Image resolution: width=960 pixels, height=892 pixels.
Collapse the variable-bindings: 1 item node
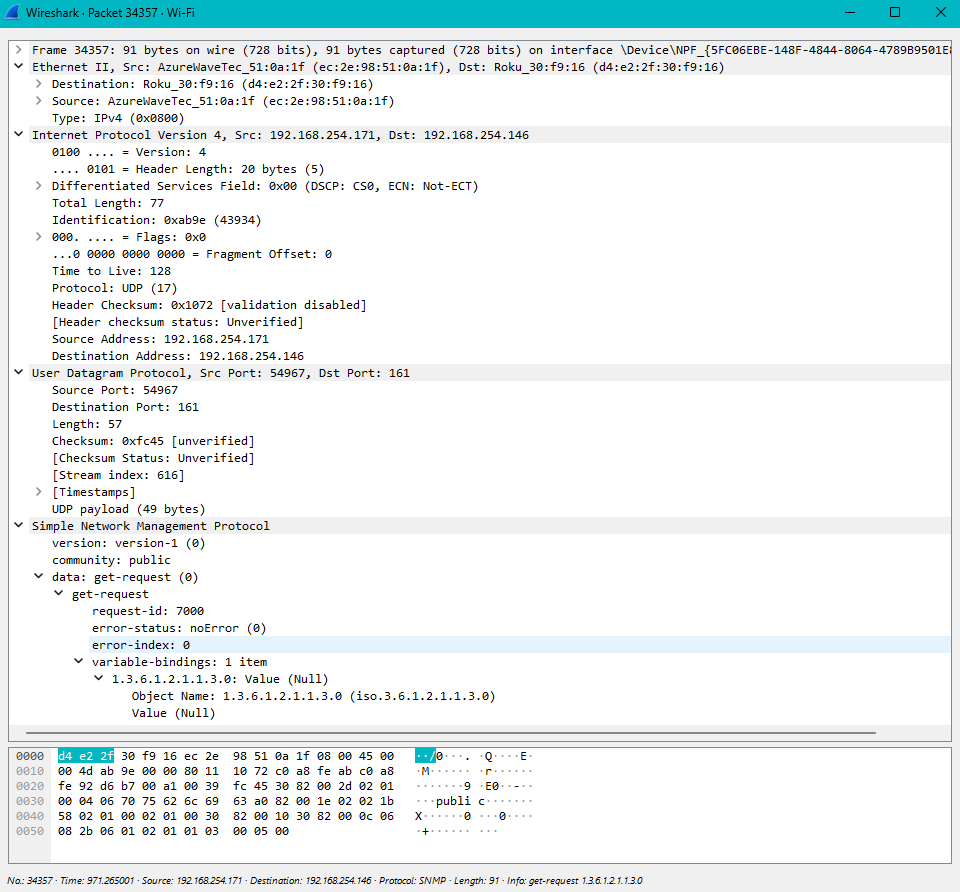[78, 661]
